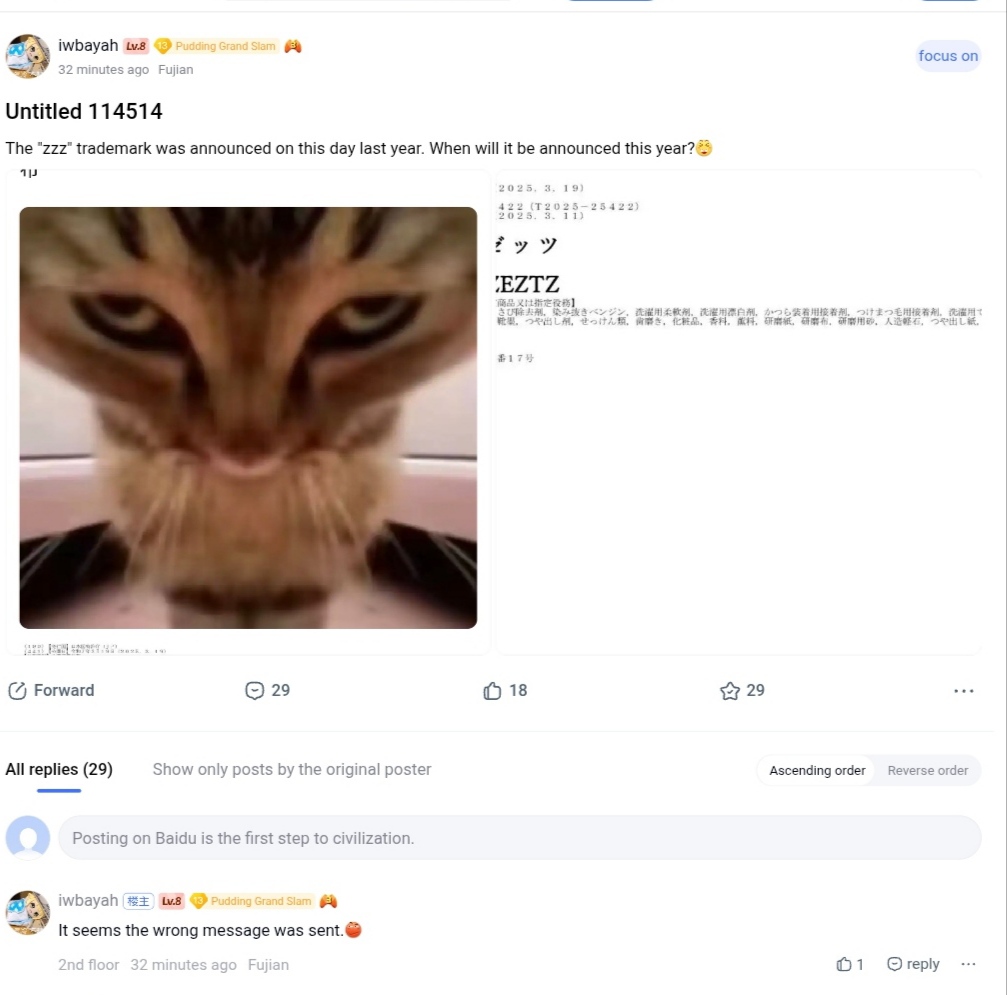This screenshot has width=1007, height=995.
Task: Favorite the post with star icon
Action: click(x=730, y=691)
